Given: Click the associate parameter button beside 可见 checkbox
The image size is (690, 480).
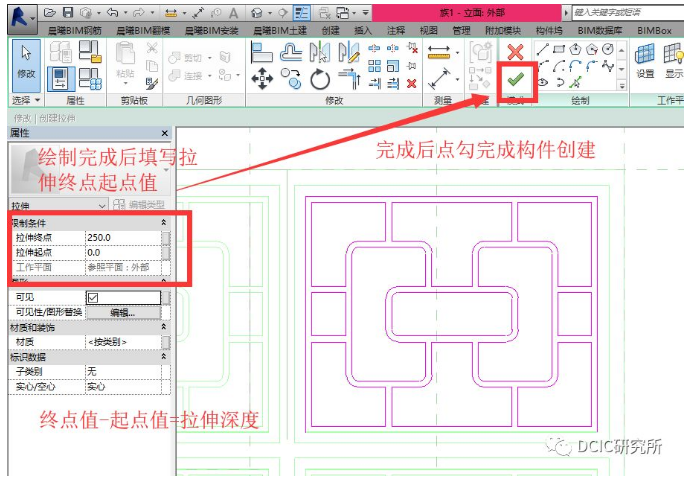Looking at the screenshot, I should point(166,298).
